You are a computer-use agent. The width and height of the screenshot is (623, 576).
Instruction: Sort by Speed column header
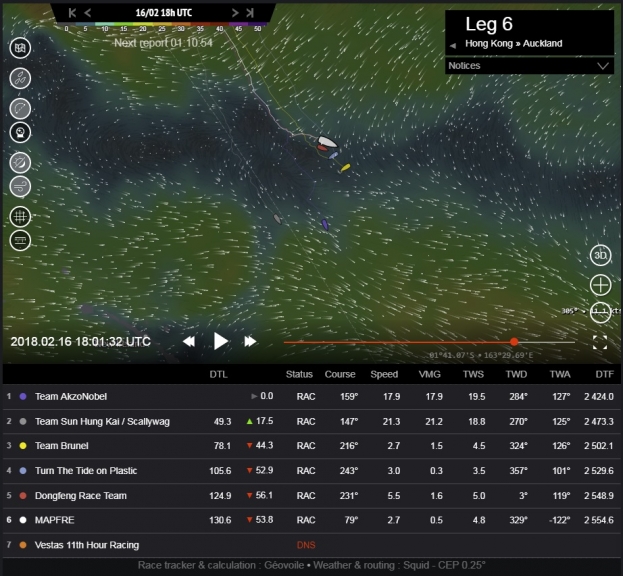[x=384, y=374]
